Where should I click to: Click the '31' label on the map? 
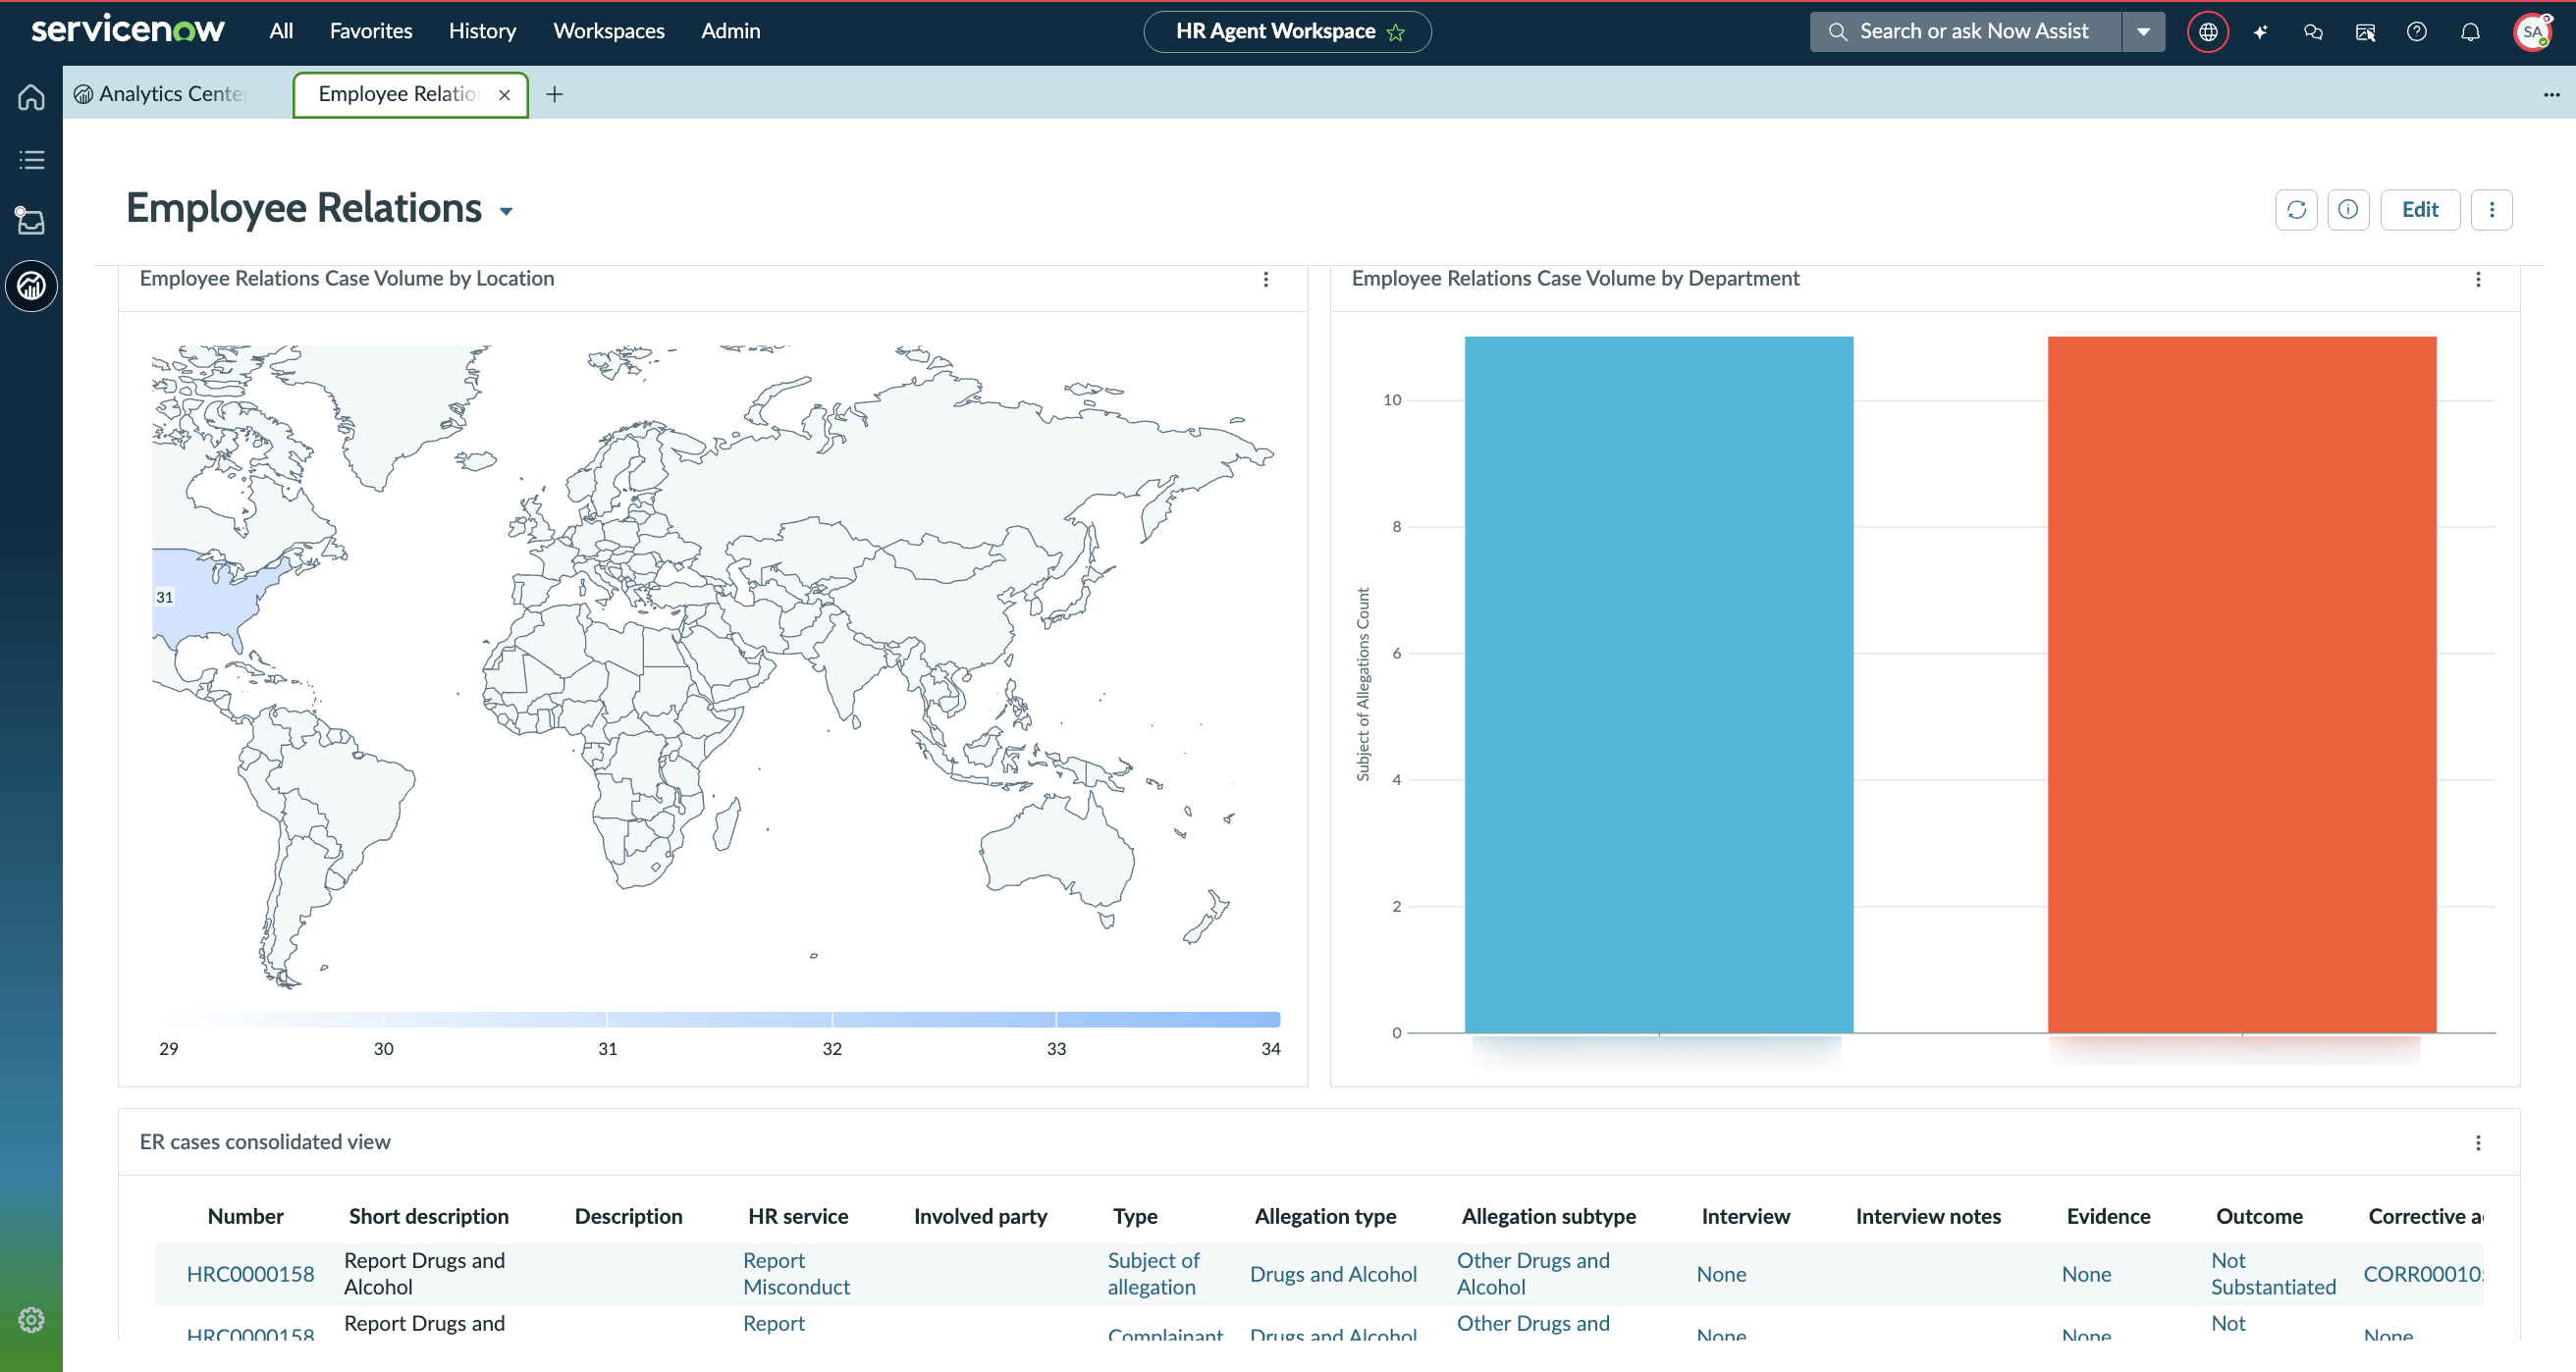tap(164, 597)
